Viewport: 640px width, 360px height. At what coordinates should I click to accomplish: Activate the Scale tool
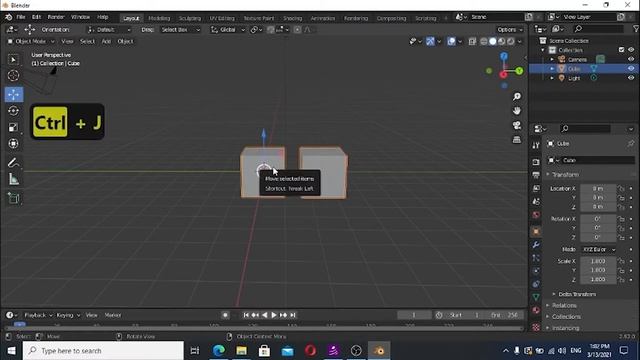[13, 127]
